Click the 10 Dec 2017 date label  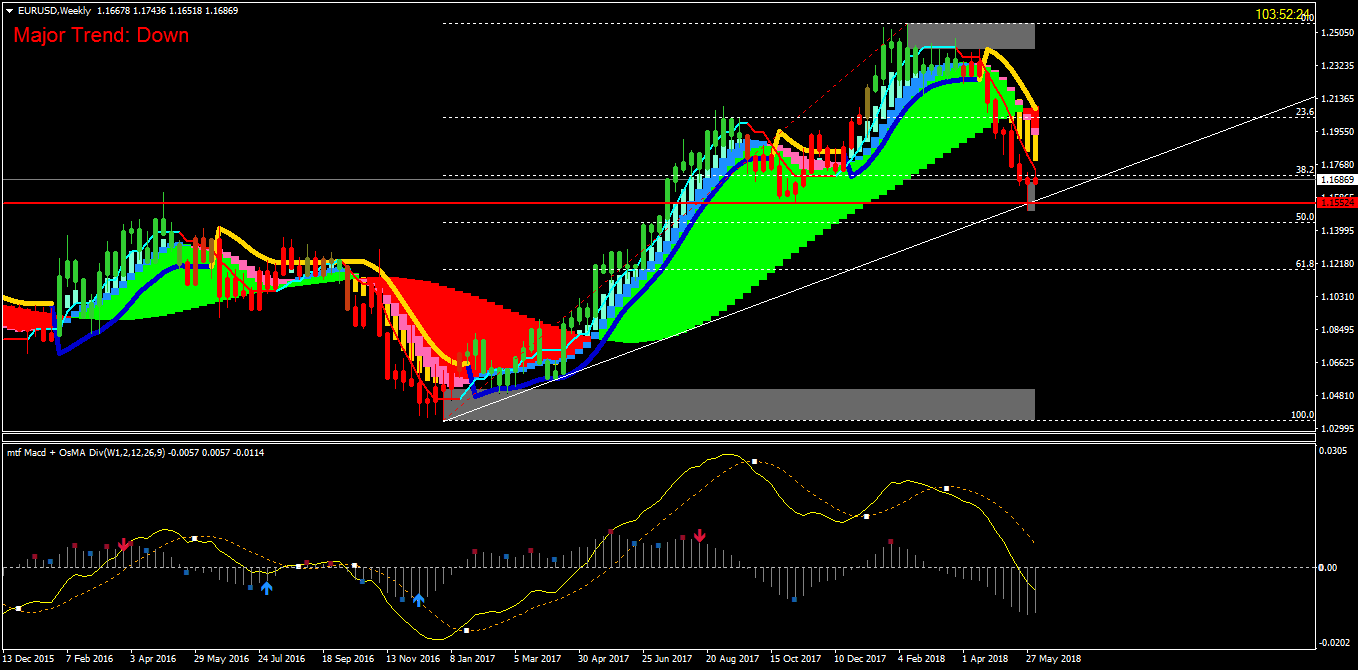point(860,659)
